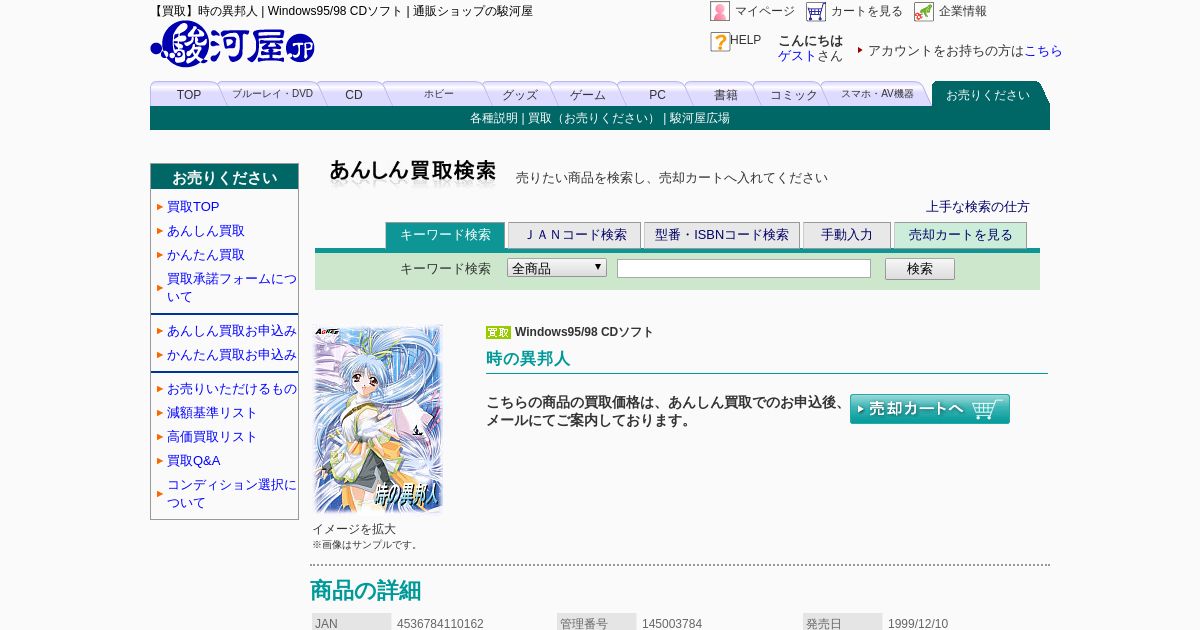
Task: Click the 商品の詳細 heading
Action: pos(366,590)
